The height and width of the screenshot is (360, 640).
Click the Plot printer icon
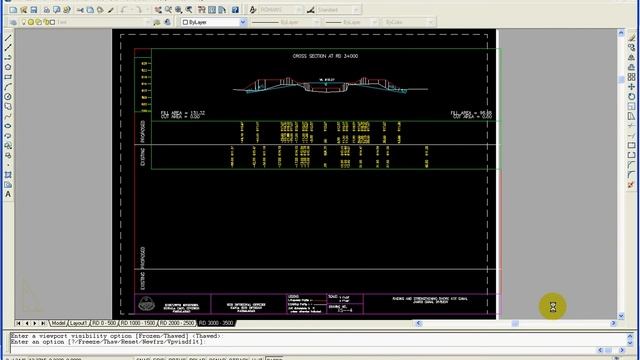(47, 9)
